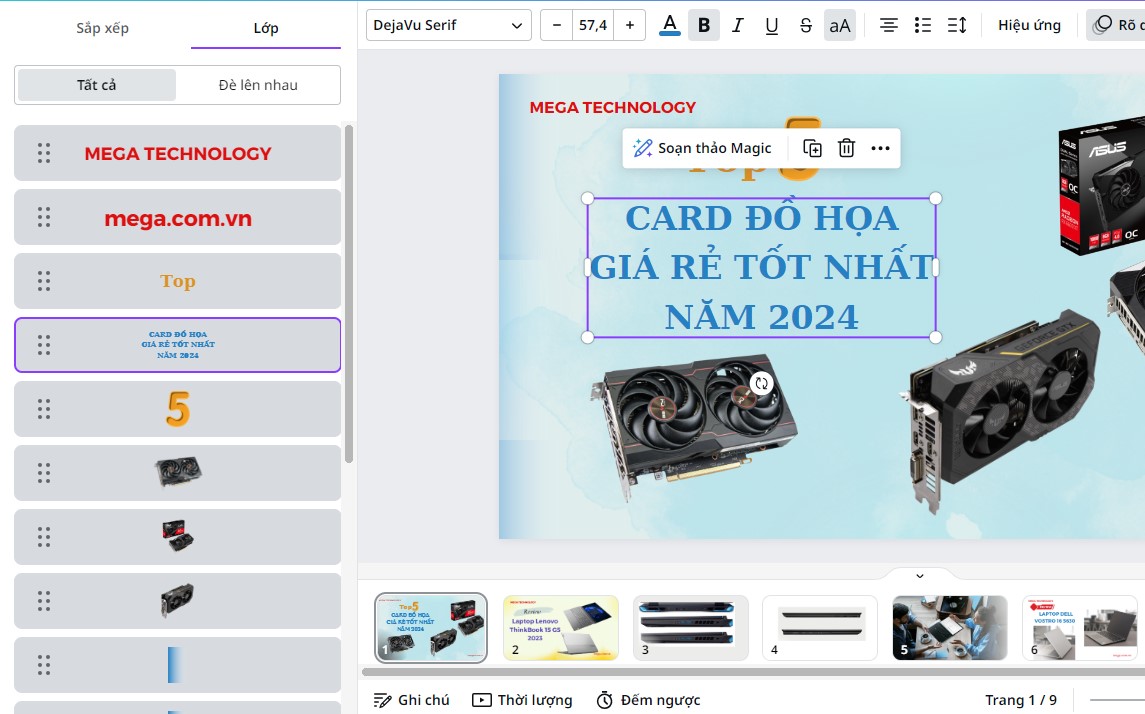The image size is (1145, 714).
Task: Open Thời lượng duration settings
Action: coord(522,700)
